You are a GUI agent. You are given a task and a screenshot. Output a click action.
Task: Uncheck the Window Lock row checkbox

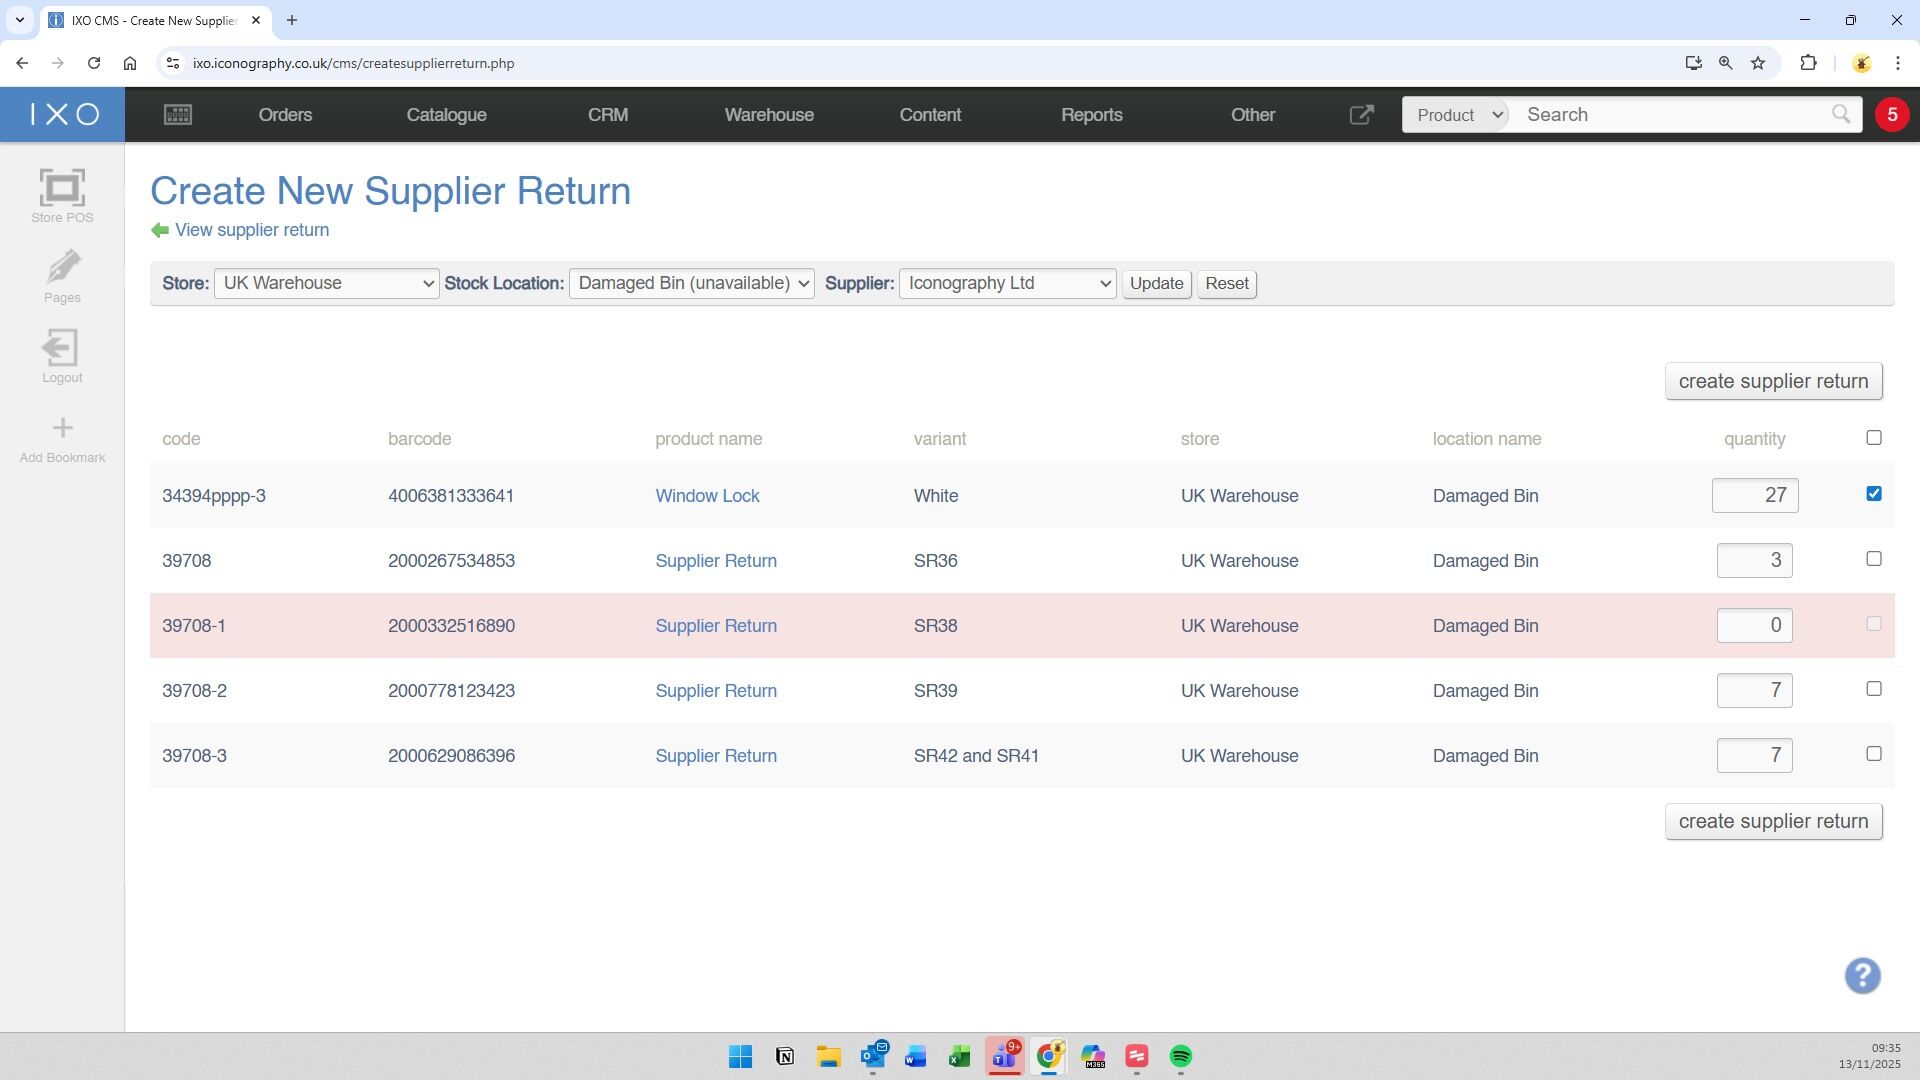point(1874,494)
